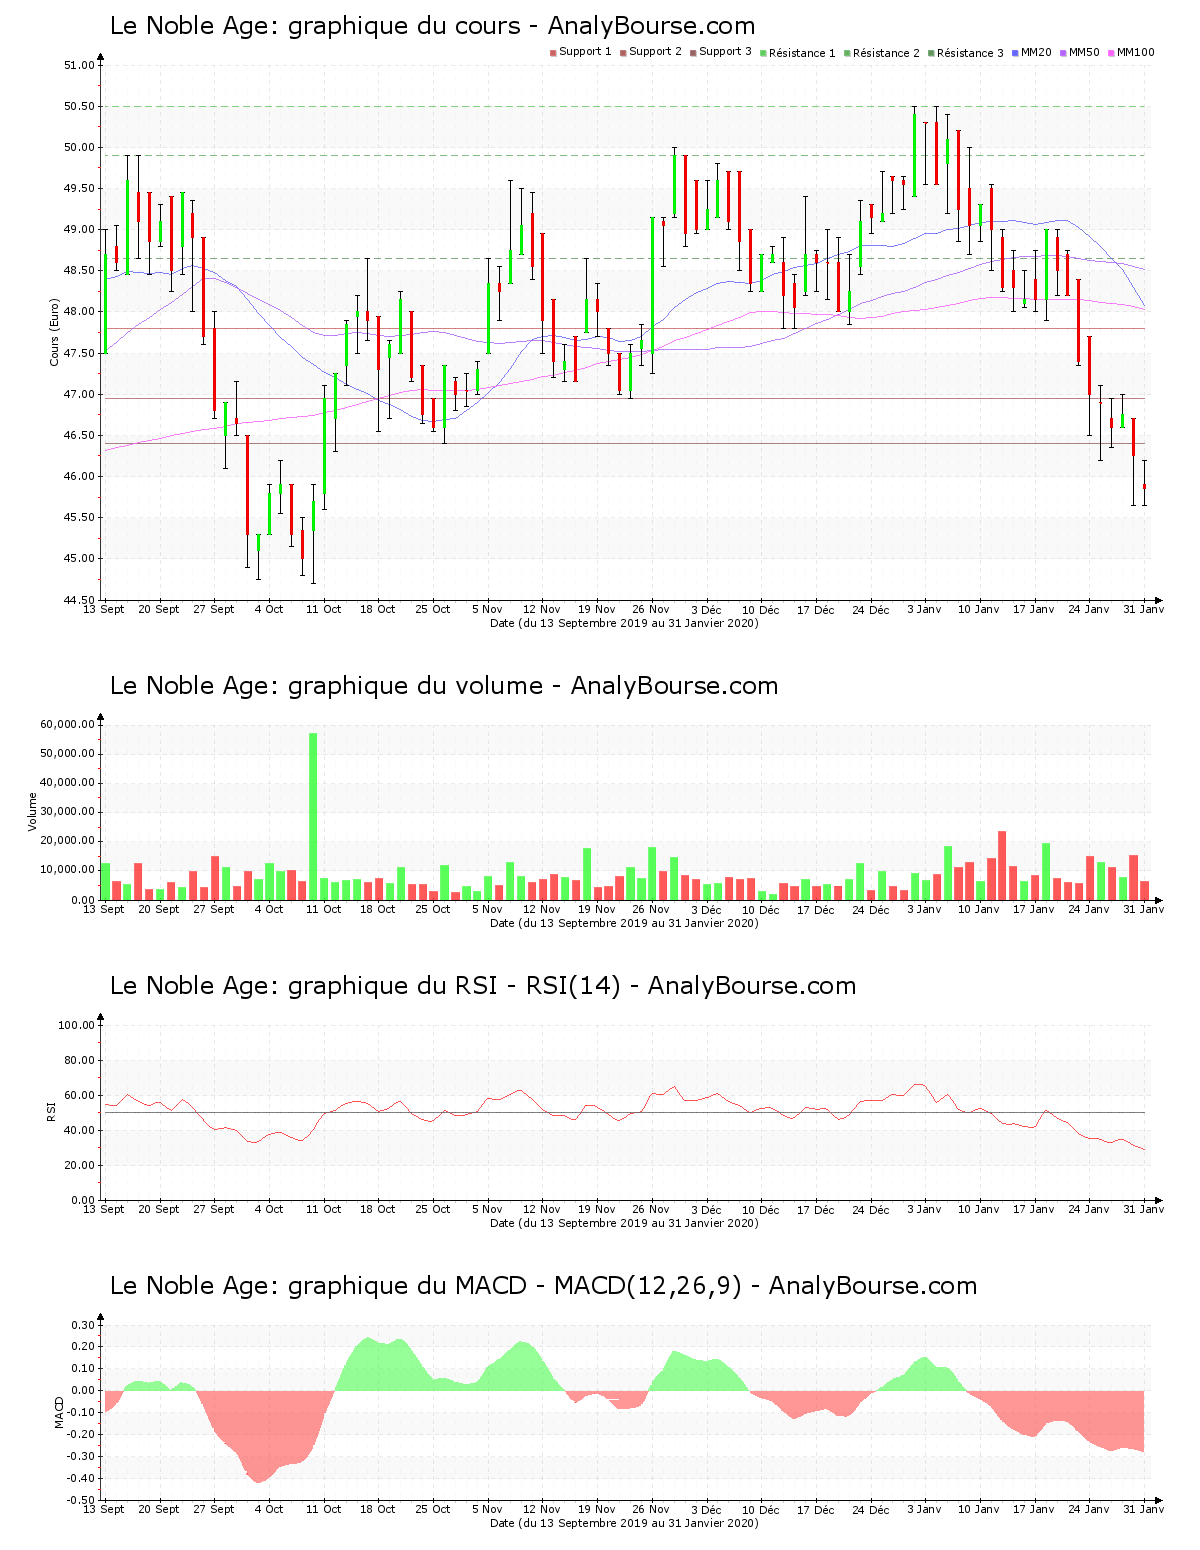Click the 'graphique du volume' chart title

click(x=443, y=686)
